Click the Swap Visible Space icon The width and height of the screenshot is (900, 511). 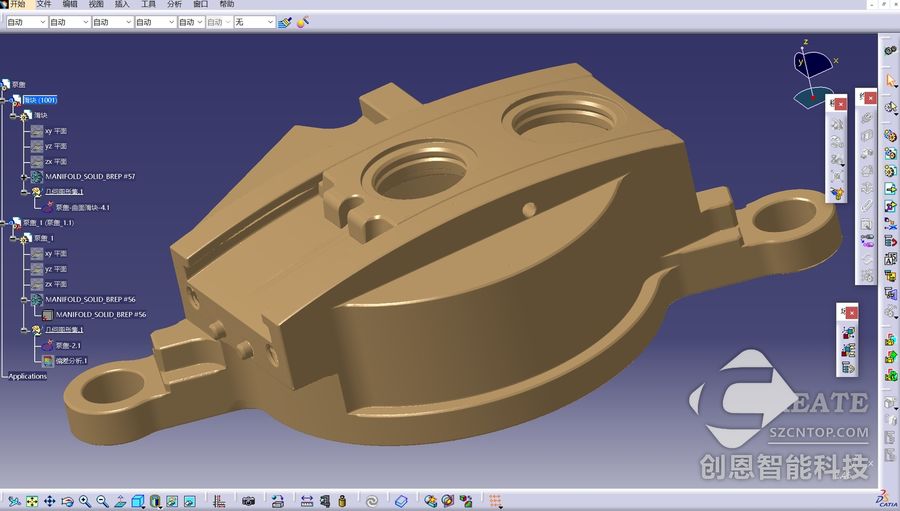point(189,501)
